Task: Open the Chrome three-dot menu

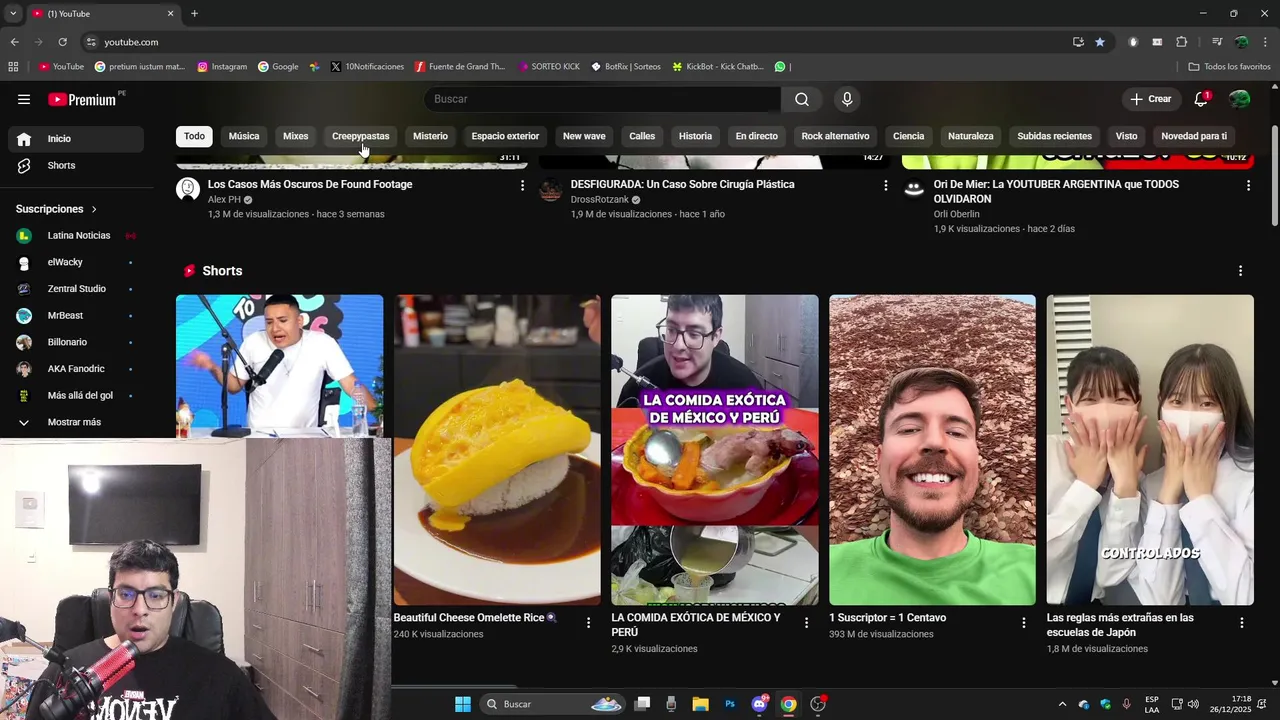Action: [x=1266, y=42]
